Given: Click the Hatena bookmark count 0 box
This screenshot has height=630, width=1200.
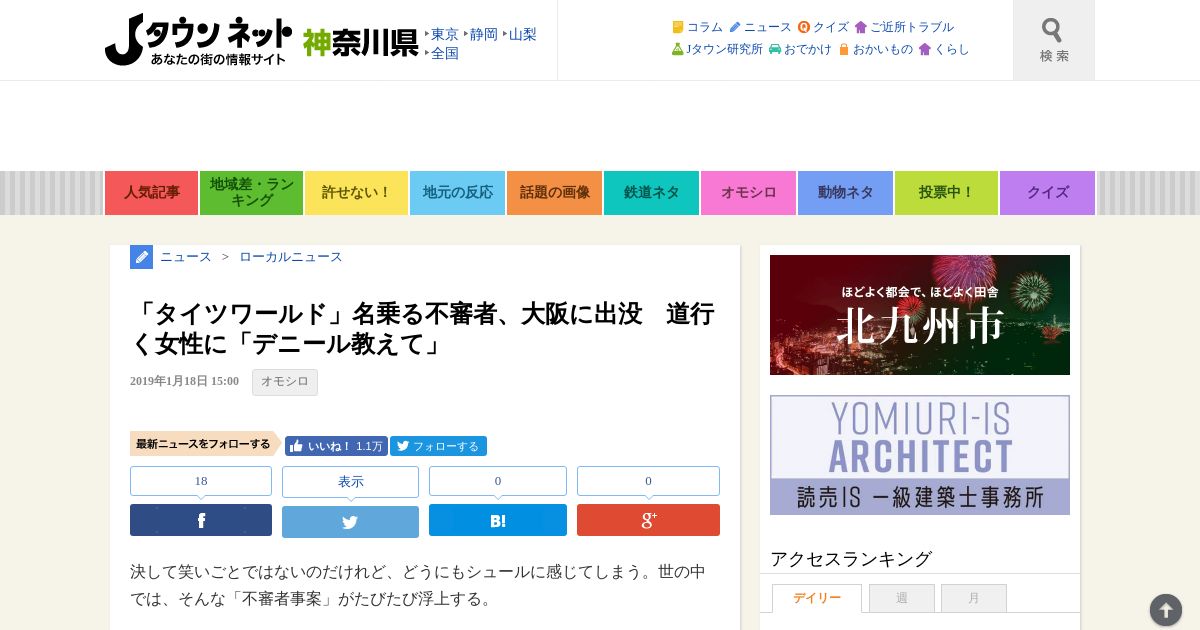Looking at the screenshot, I should 498,481.
